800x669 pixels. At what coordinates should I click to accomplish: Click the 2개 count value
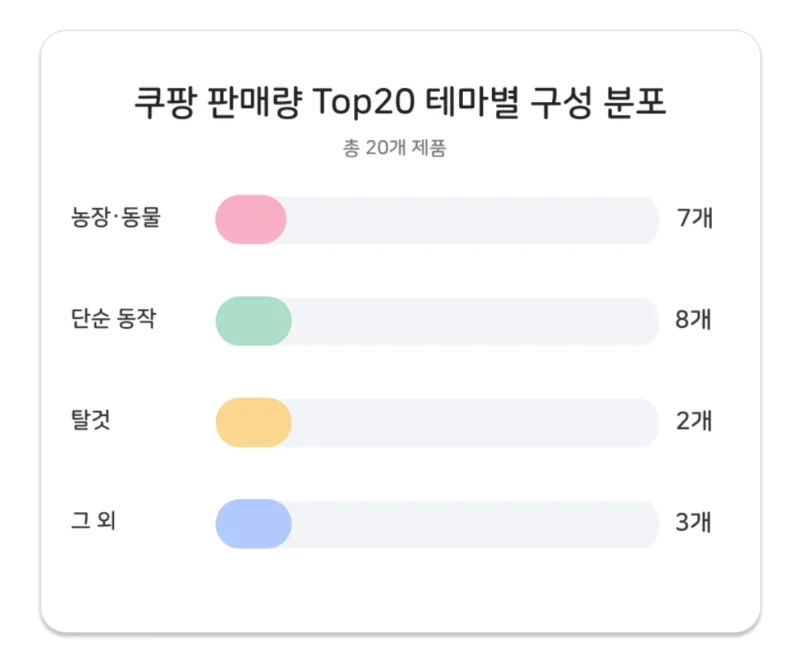694,421
